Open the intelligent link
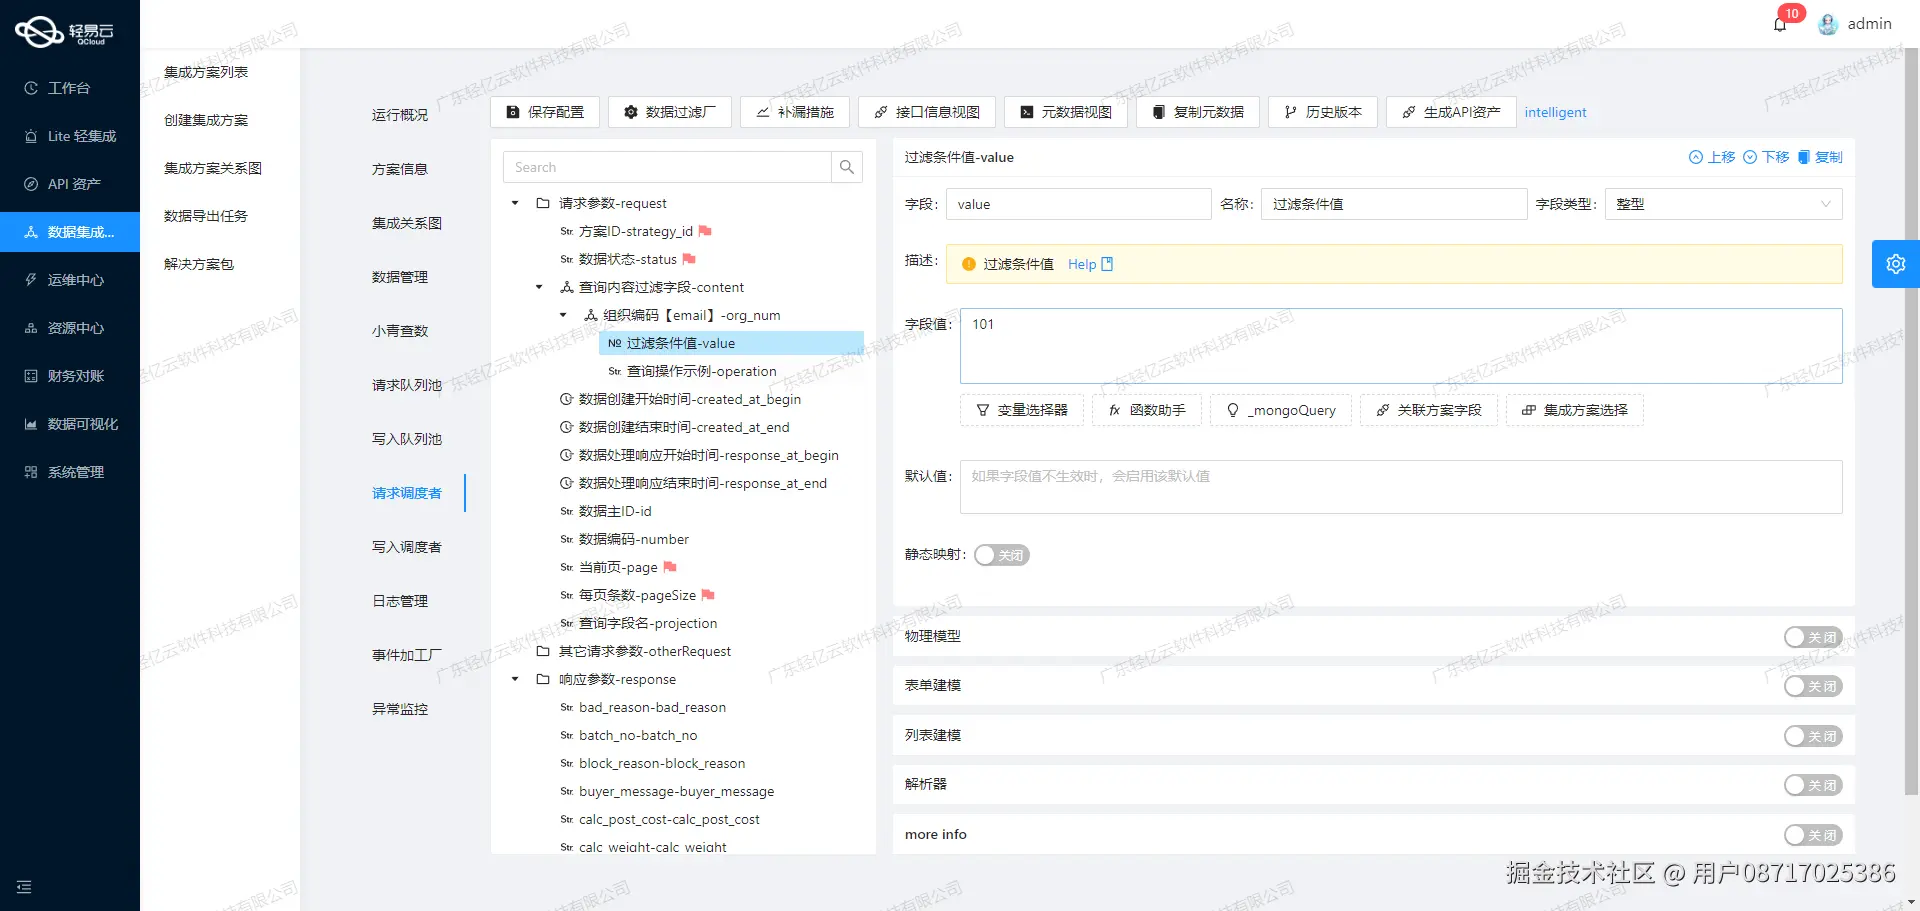This screenshot has height=911, width=1920. [x=1555, y=112]
